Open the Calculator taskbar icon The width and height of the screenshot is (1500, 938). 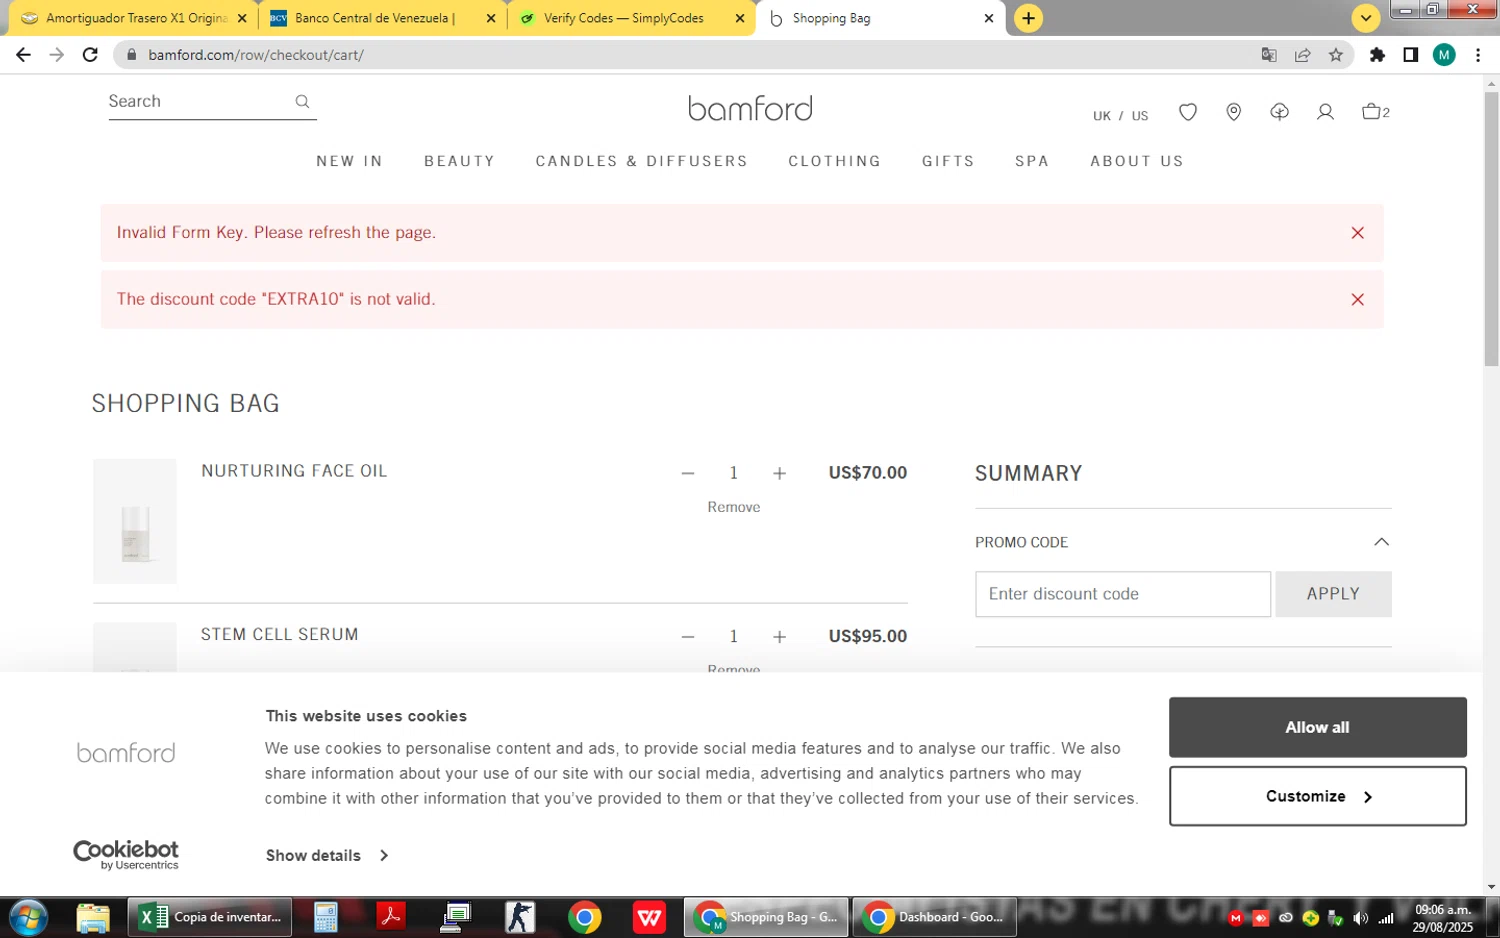pos(325,917)
